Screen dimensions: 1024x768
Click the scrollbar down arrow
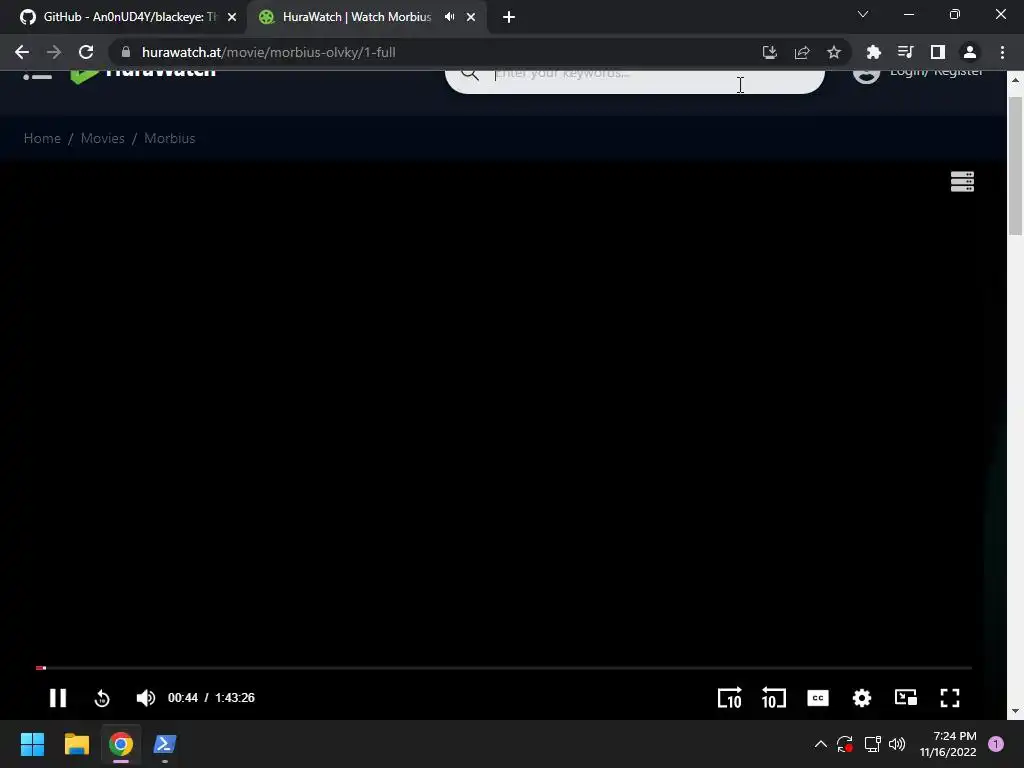[x=1015, y=711]
